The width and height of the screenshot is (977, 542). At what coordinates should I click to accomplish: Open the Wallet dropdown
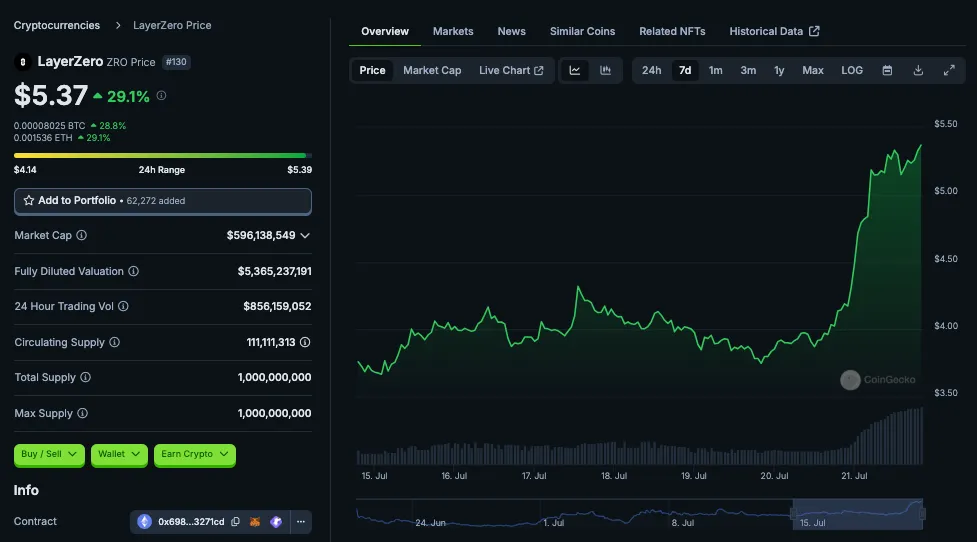(119, 454)
